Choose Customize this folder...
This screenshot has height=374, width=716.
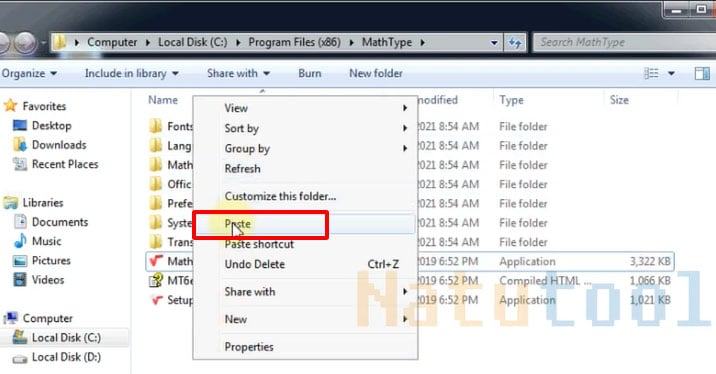[x=305, y=196]
